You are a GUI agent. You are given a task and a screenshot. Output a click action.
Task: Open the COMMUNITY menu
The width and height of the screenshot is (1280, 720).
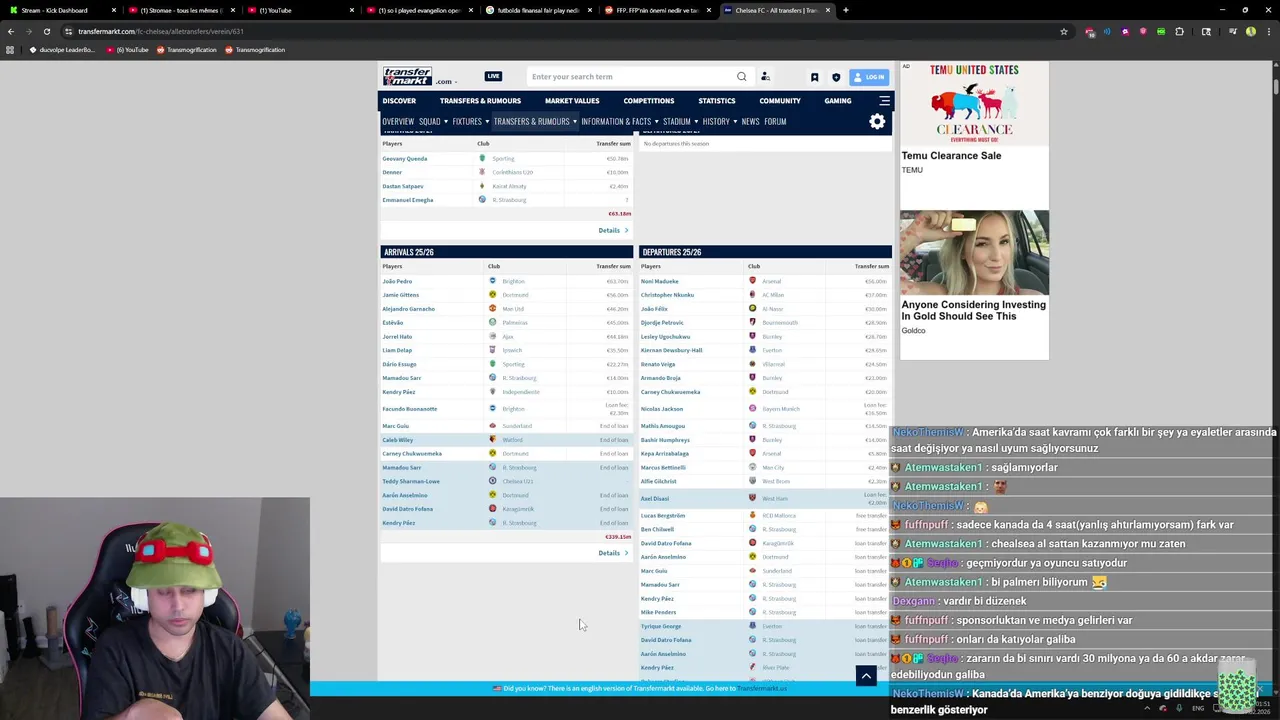coord(780,101)
